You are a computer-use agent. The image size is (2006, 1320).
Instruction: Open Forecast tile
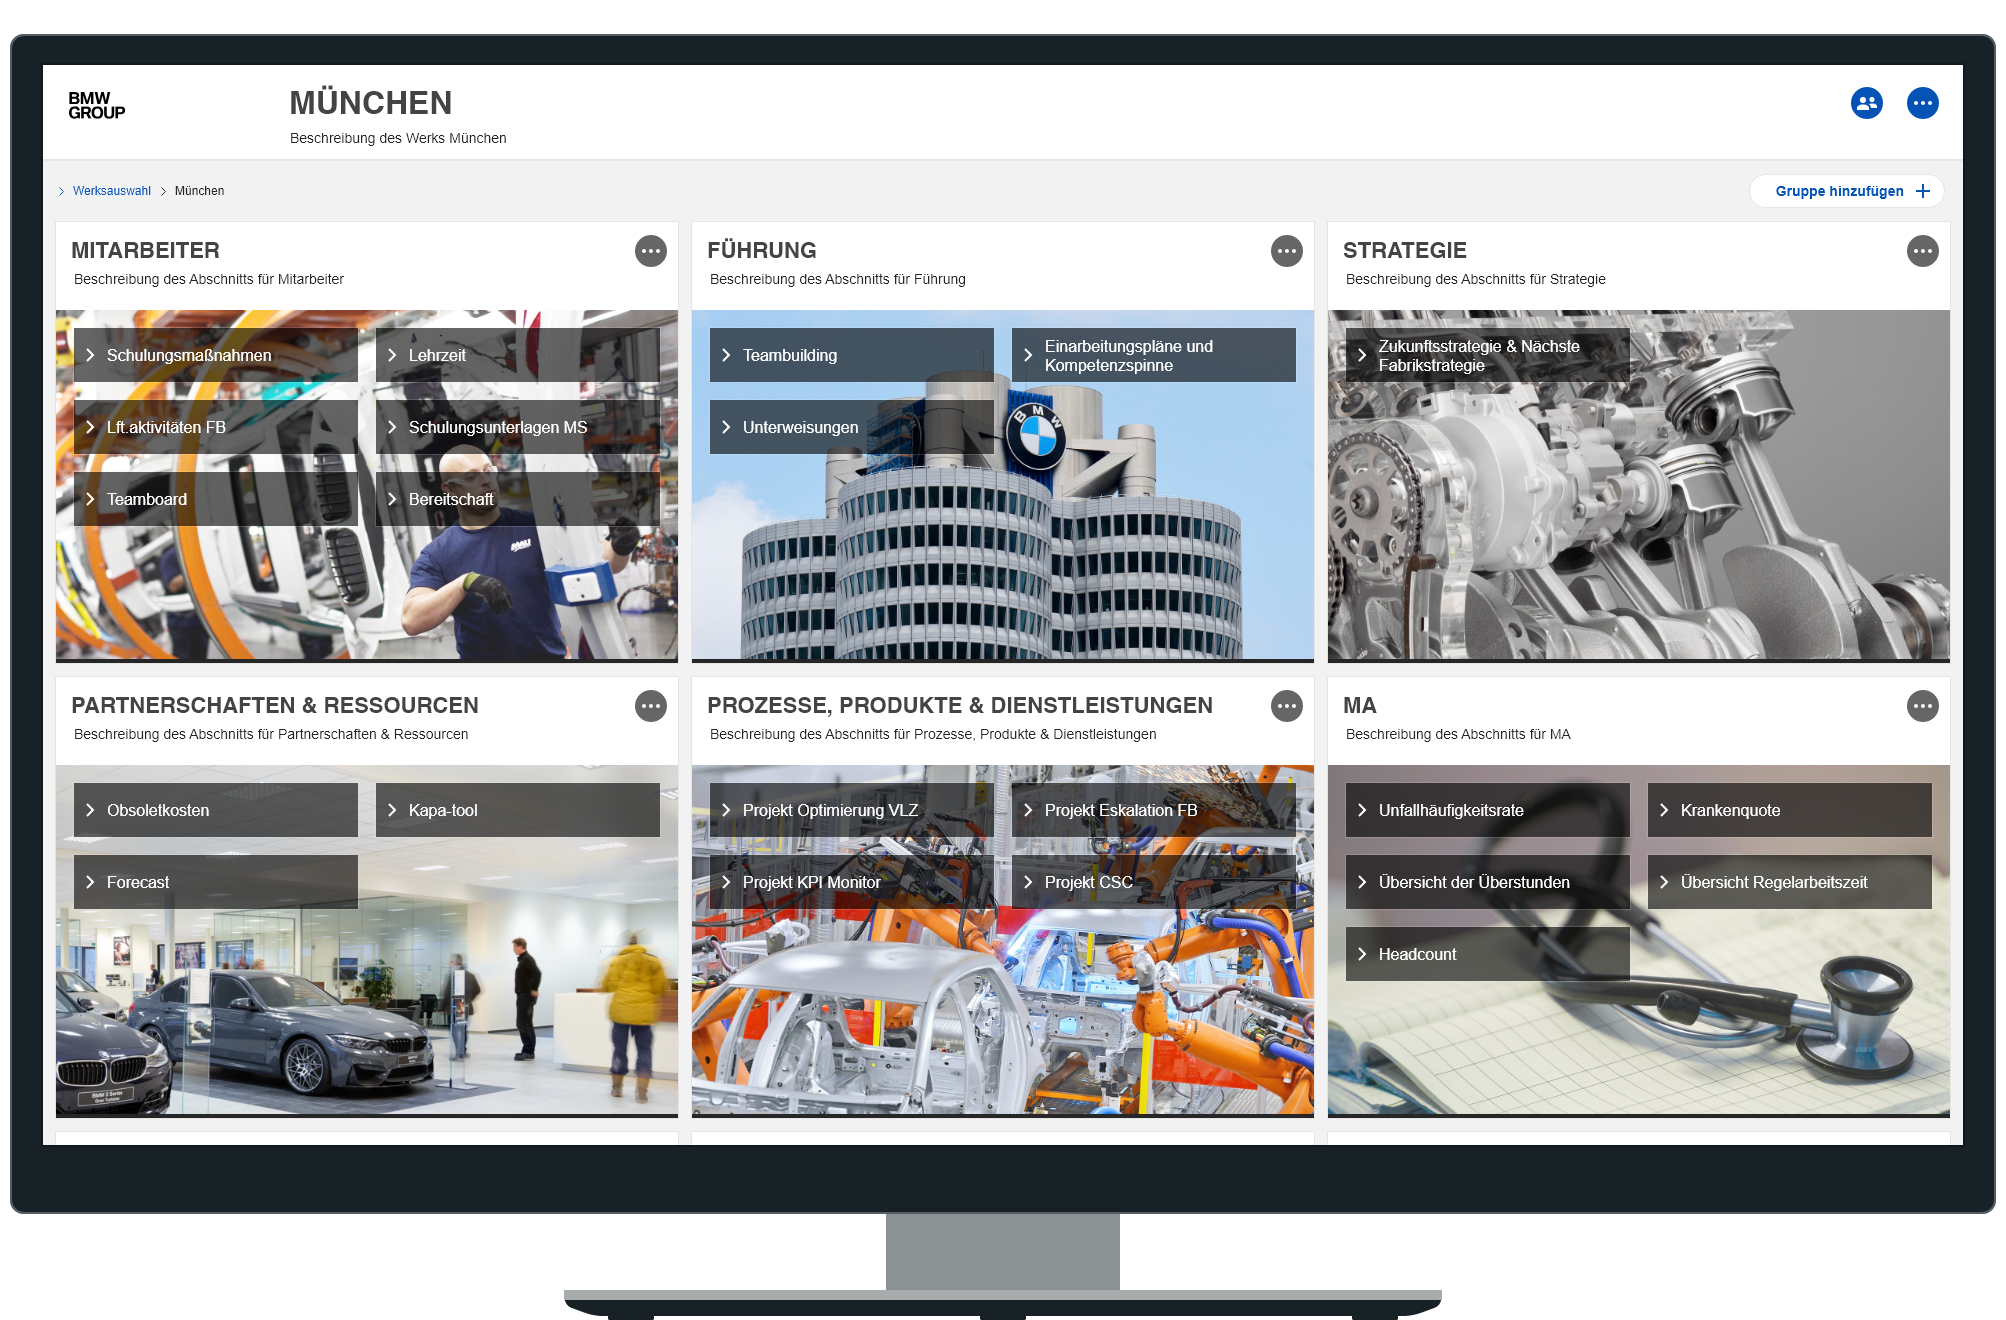point(216,882)
